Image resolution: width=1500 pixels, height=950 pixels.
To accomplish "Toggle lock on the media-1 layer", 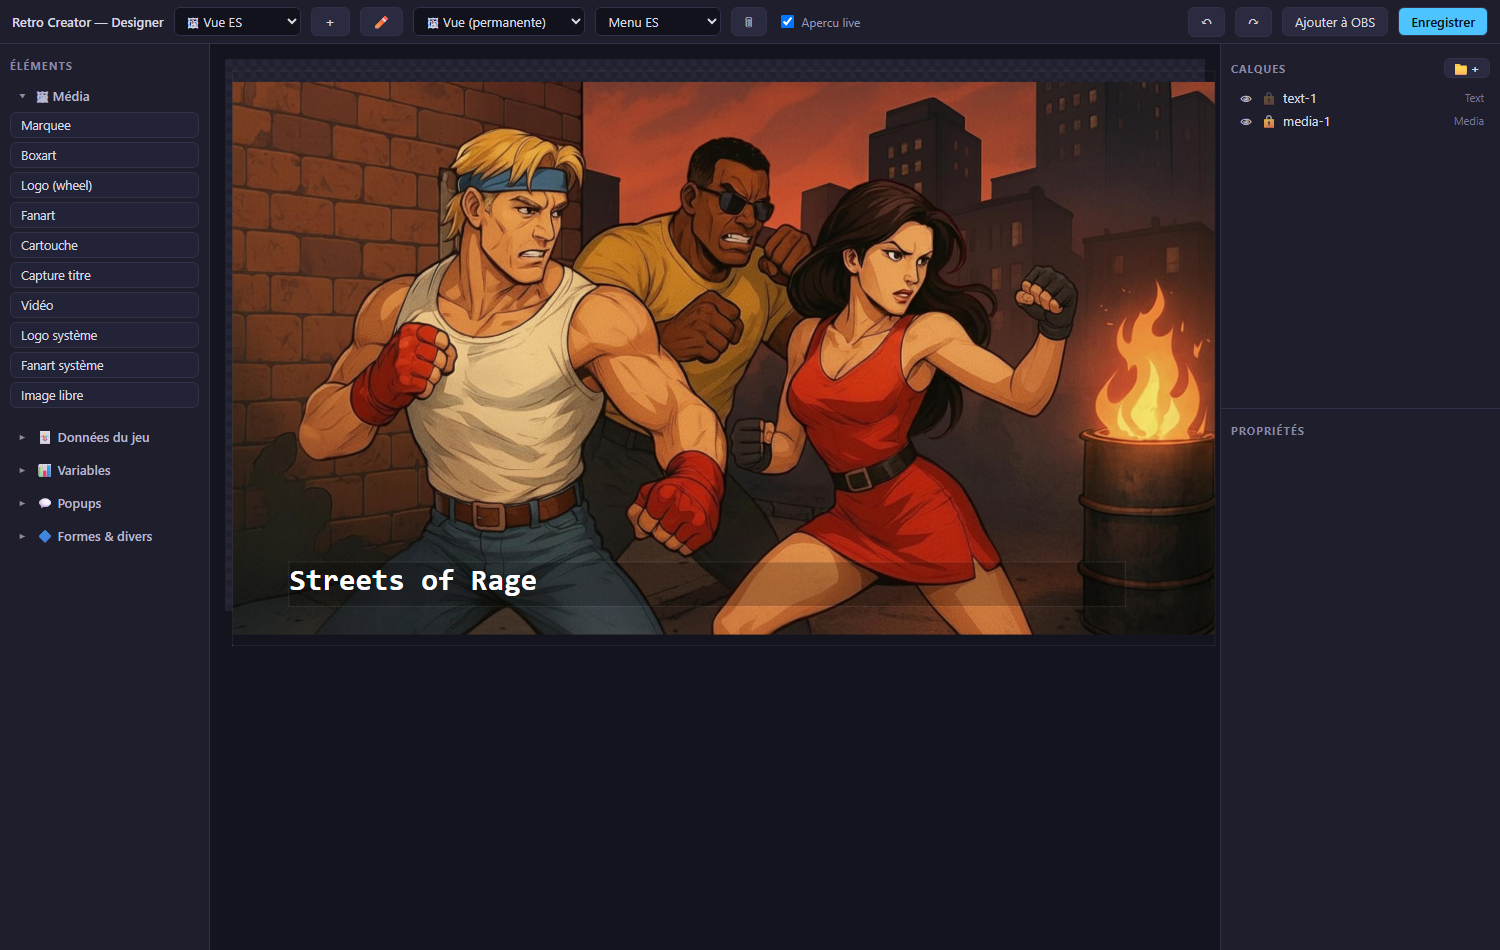I will tap(1269, 121).
